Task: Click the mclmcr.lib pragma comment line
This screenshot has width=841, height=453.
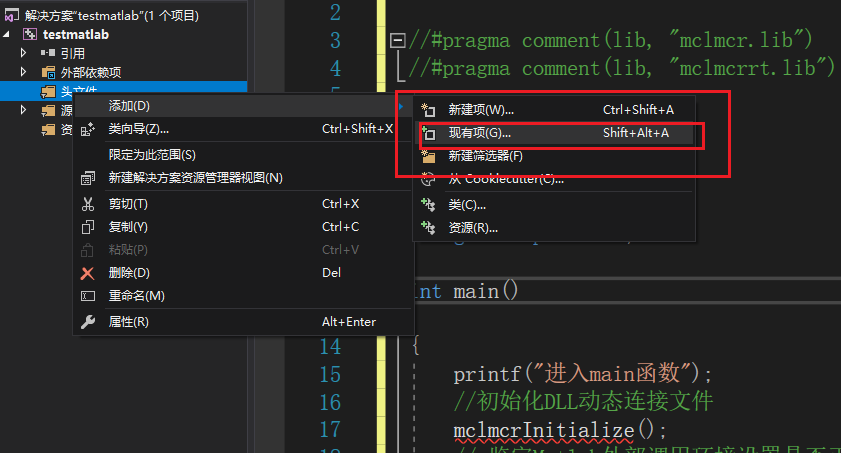Action: coord(610,40)
